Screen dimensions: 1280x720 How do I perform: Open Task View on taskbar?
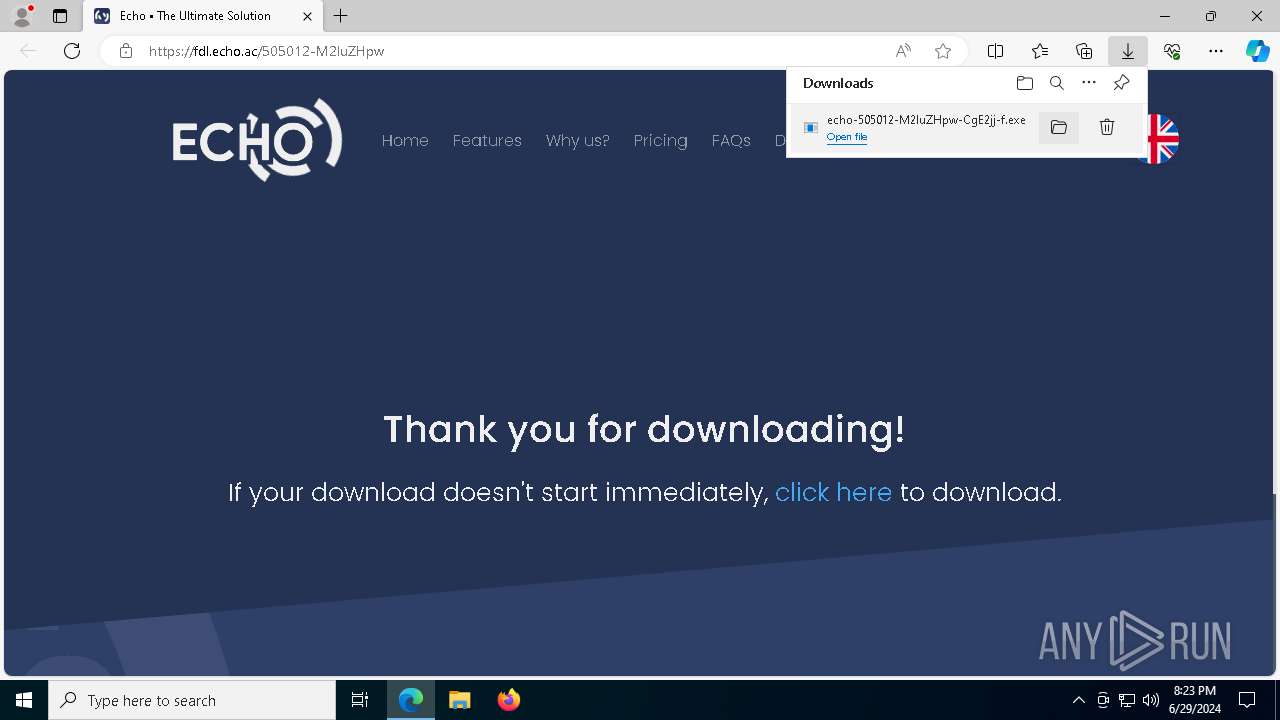(x=360, y=700)
